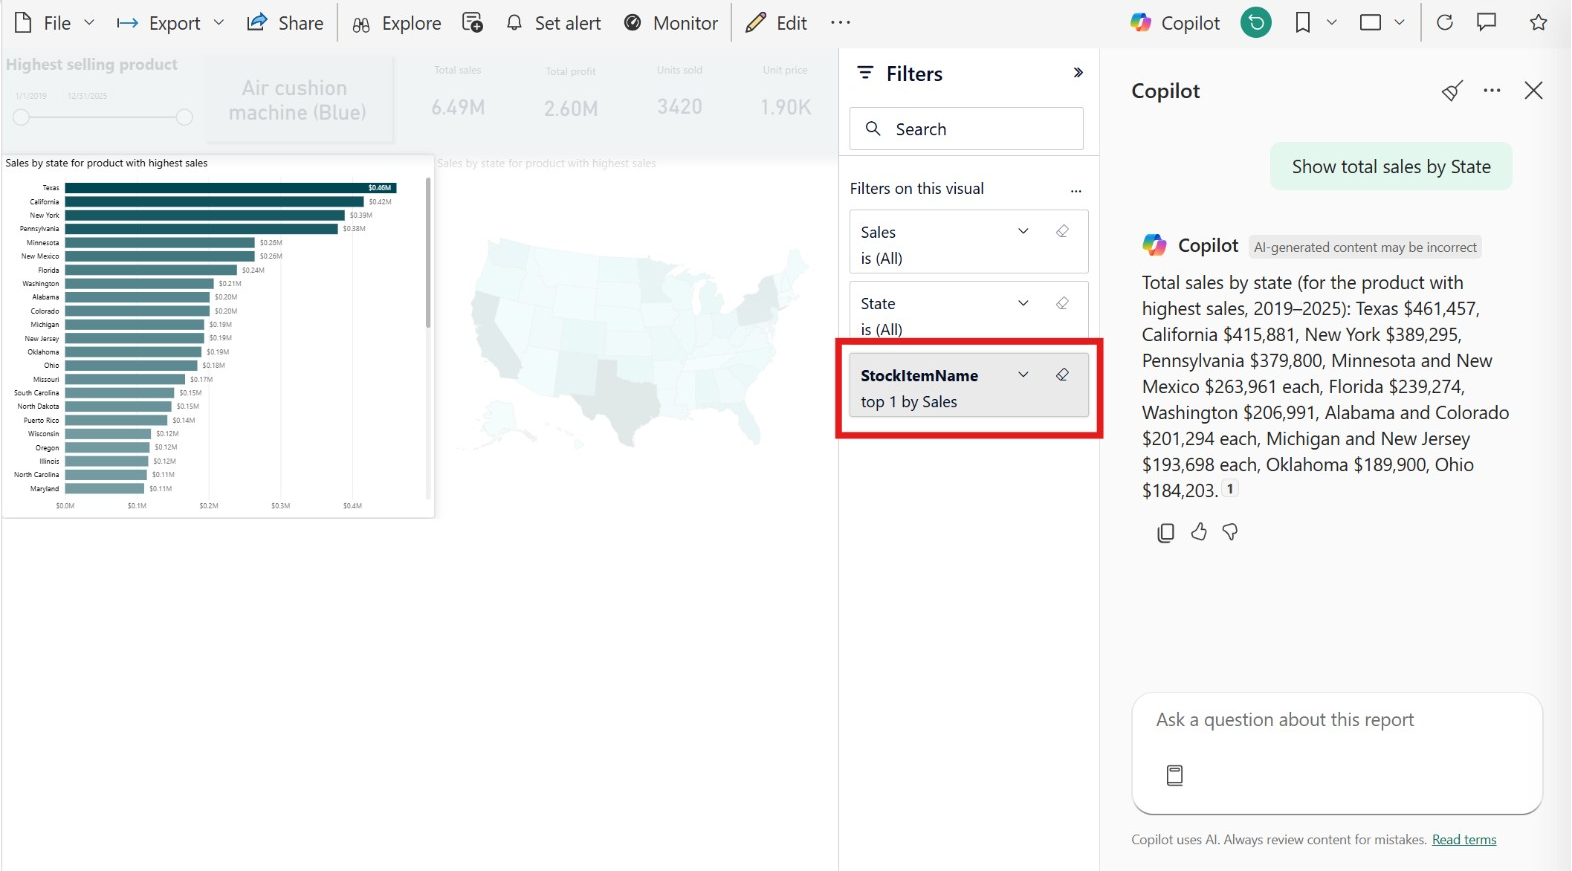
Task: Open the toolbar more options ellipsis
Action: coord(840,23)
